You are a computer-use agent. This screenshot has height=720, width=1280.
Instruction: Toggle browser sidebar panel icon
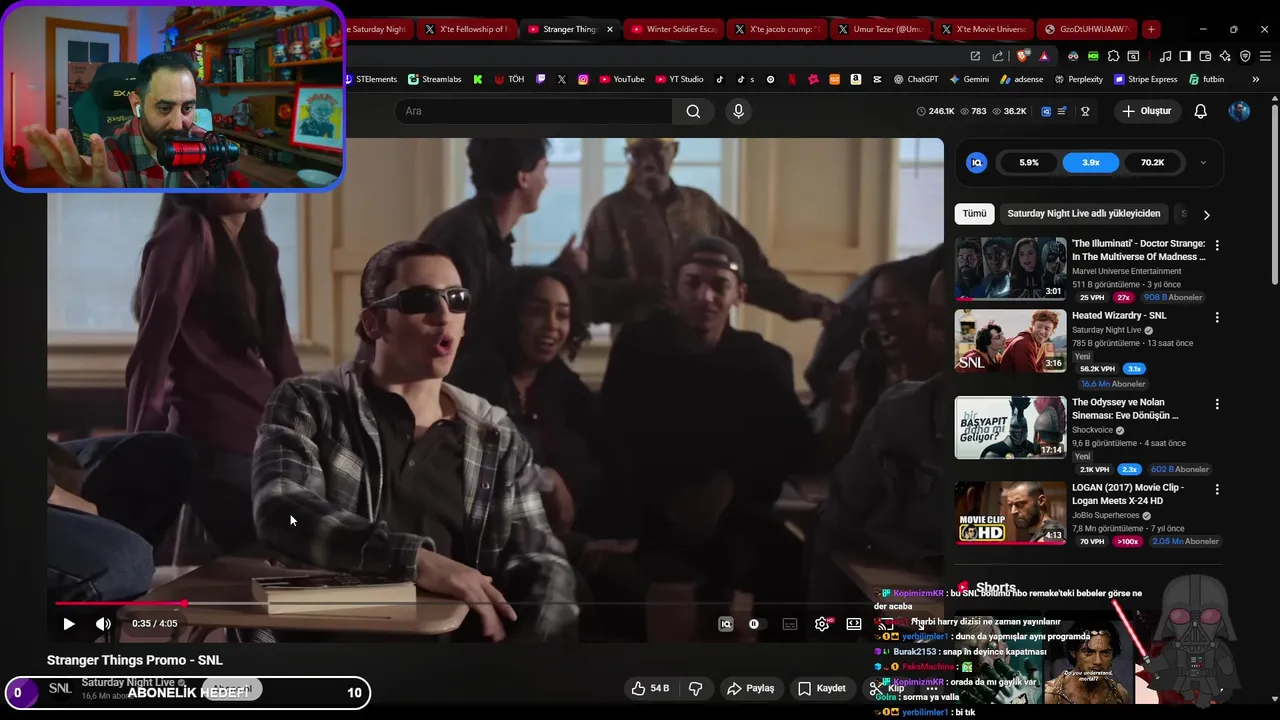point(1185,56)
